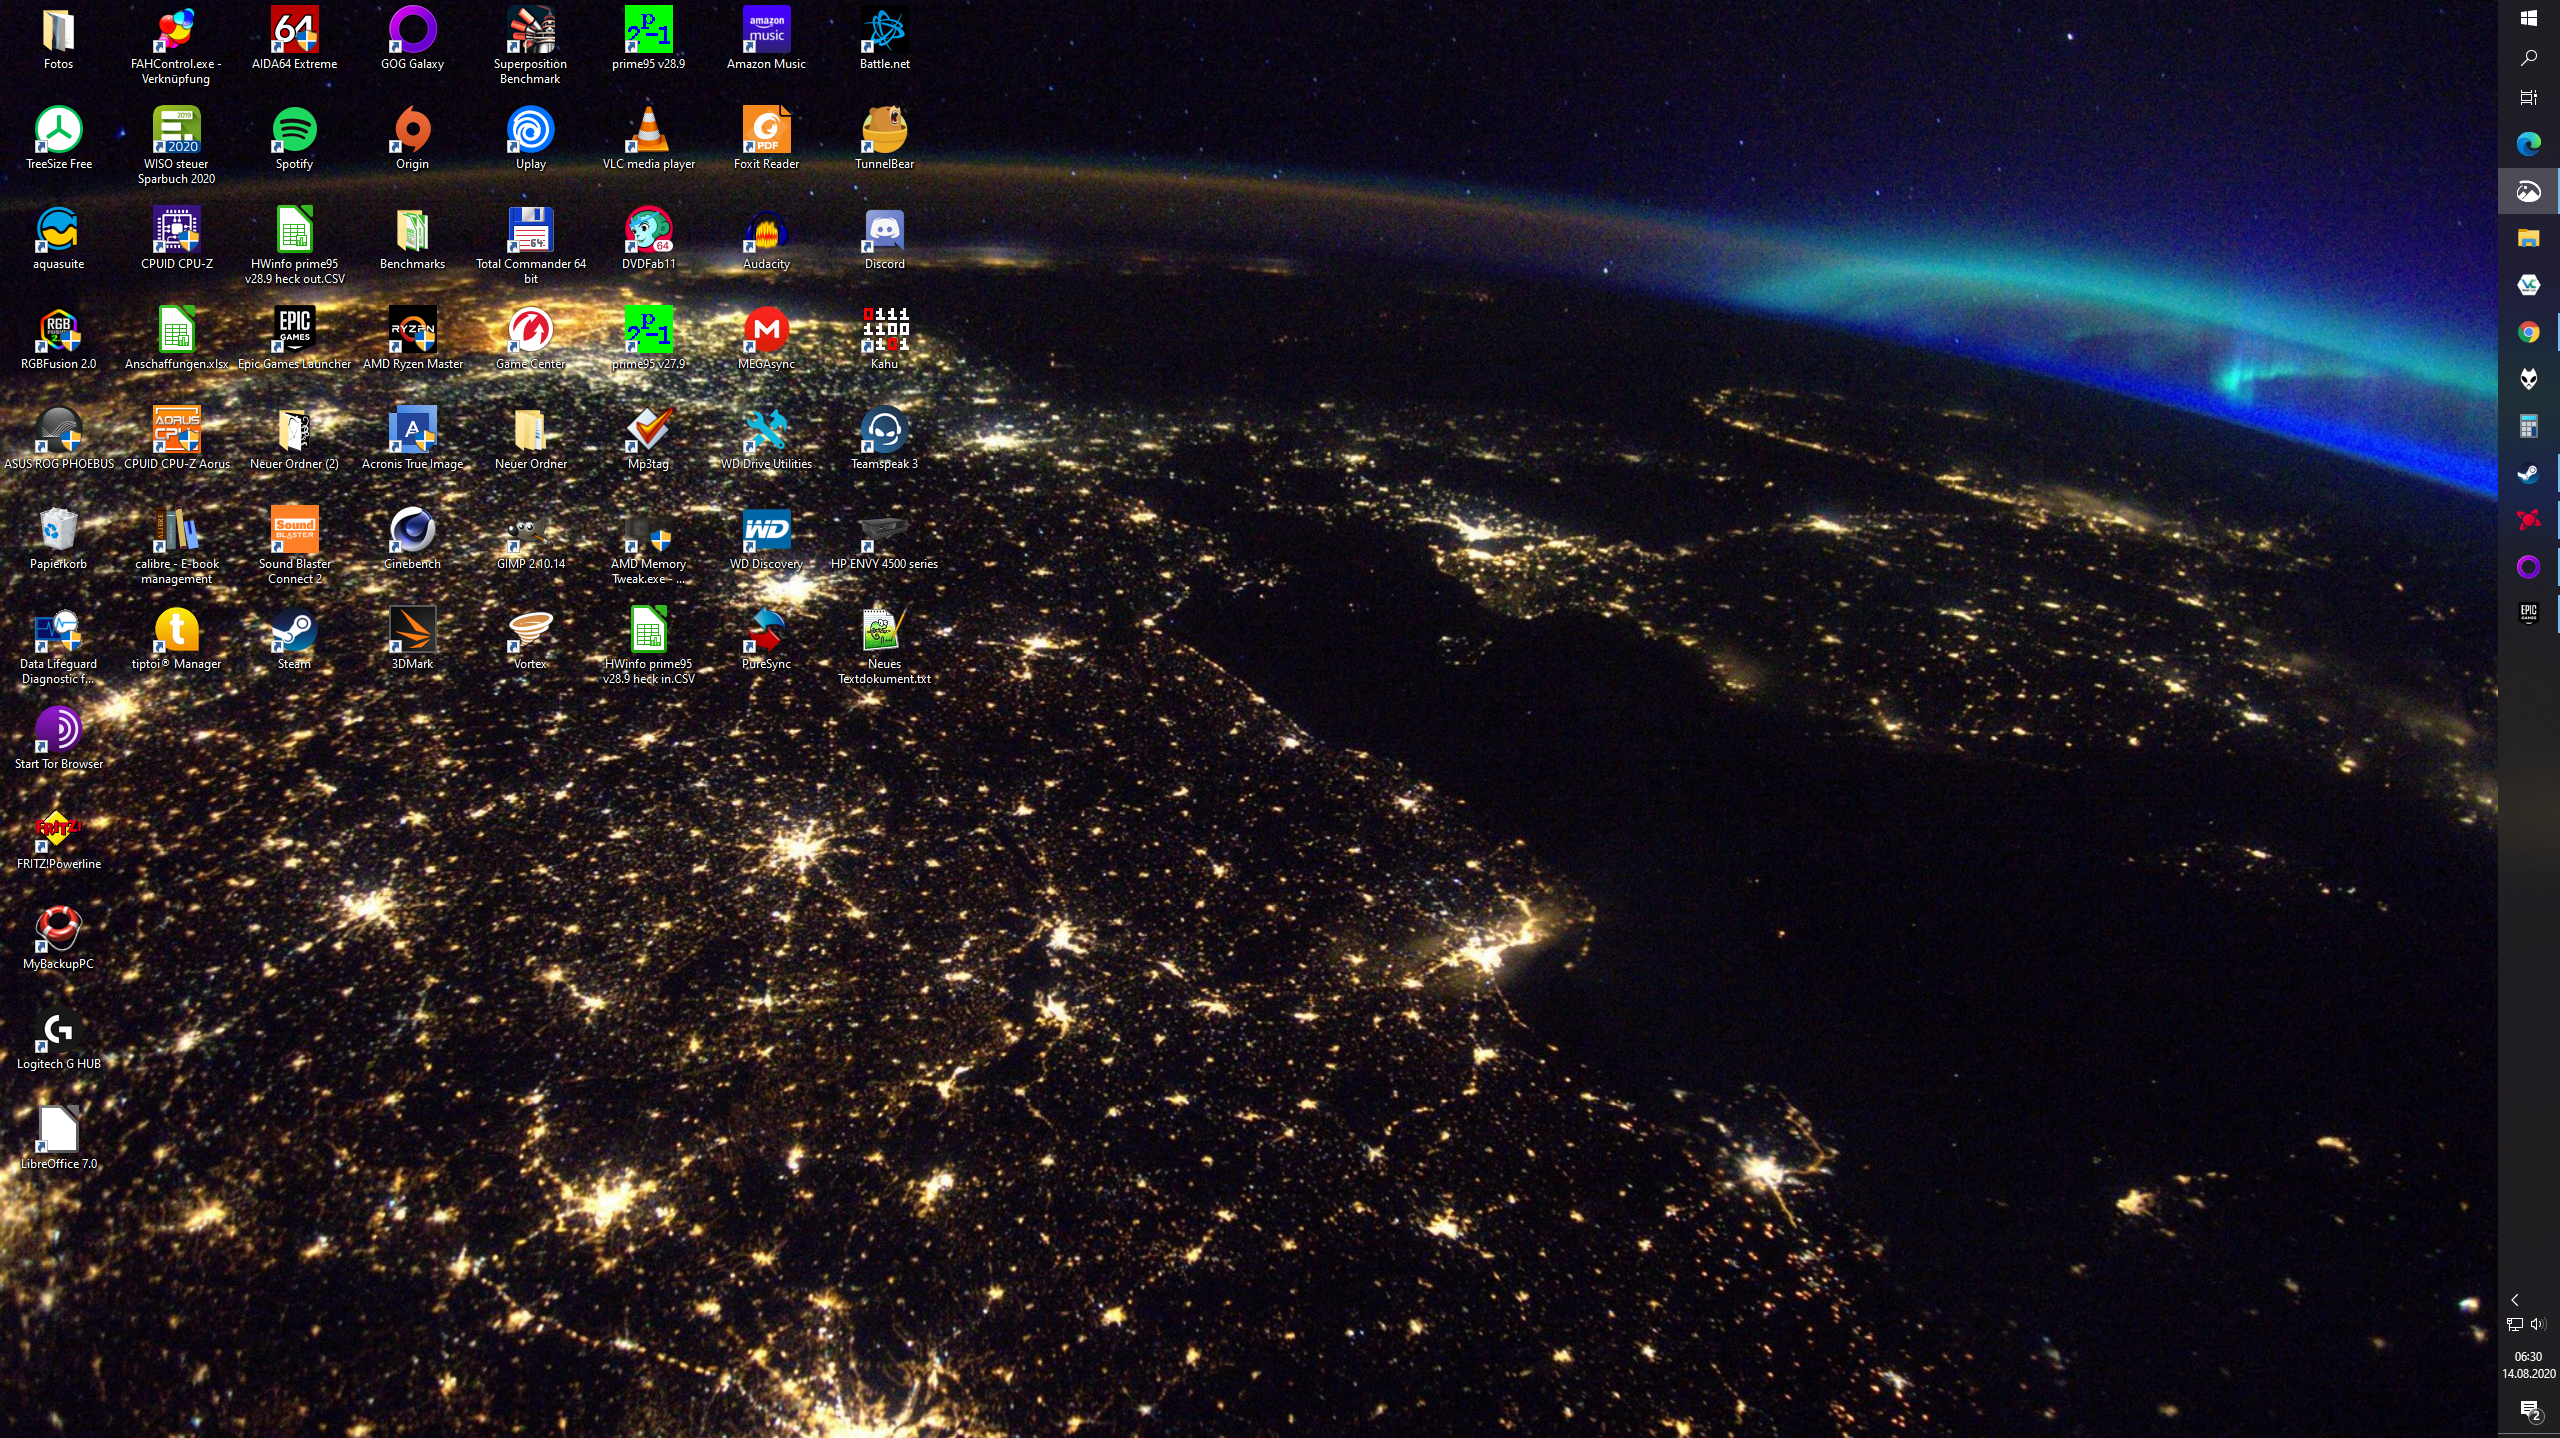Select the Discord desktop icon
2560x1438 pixels.
click(884, 231)
